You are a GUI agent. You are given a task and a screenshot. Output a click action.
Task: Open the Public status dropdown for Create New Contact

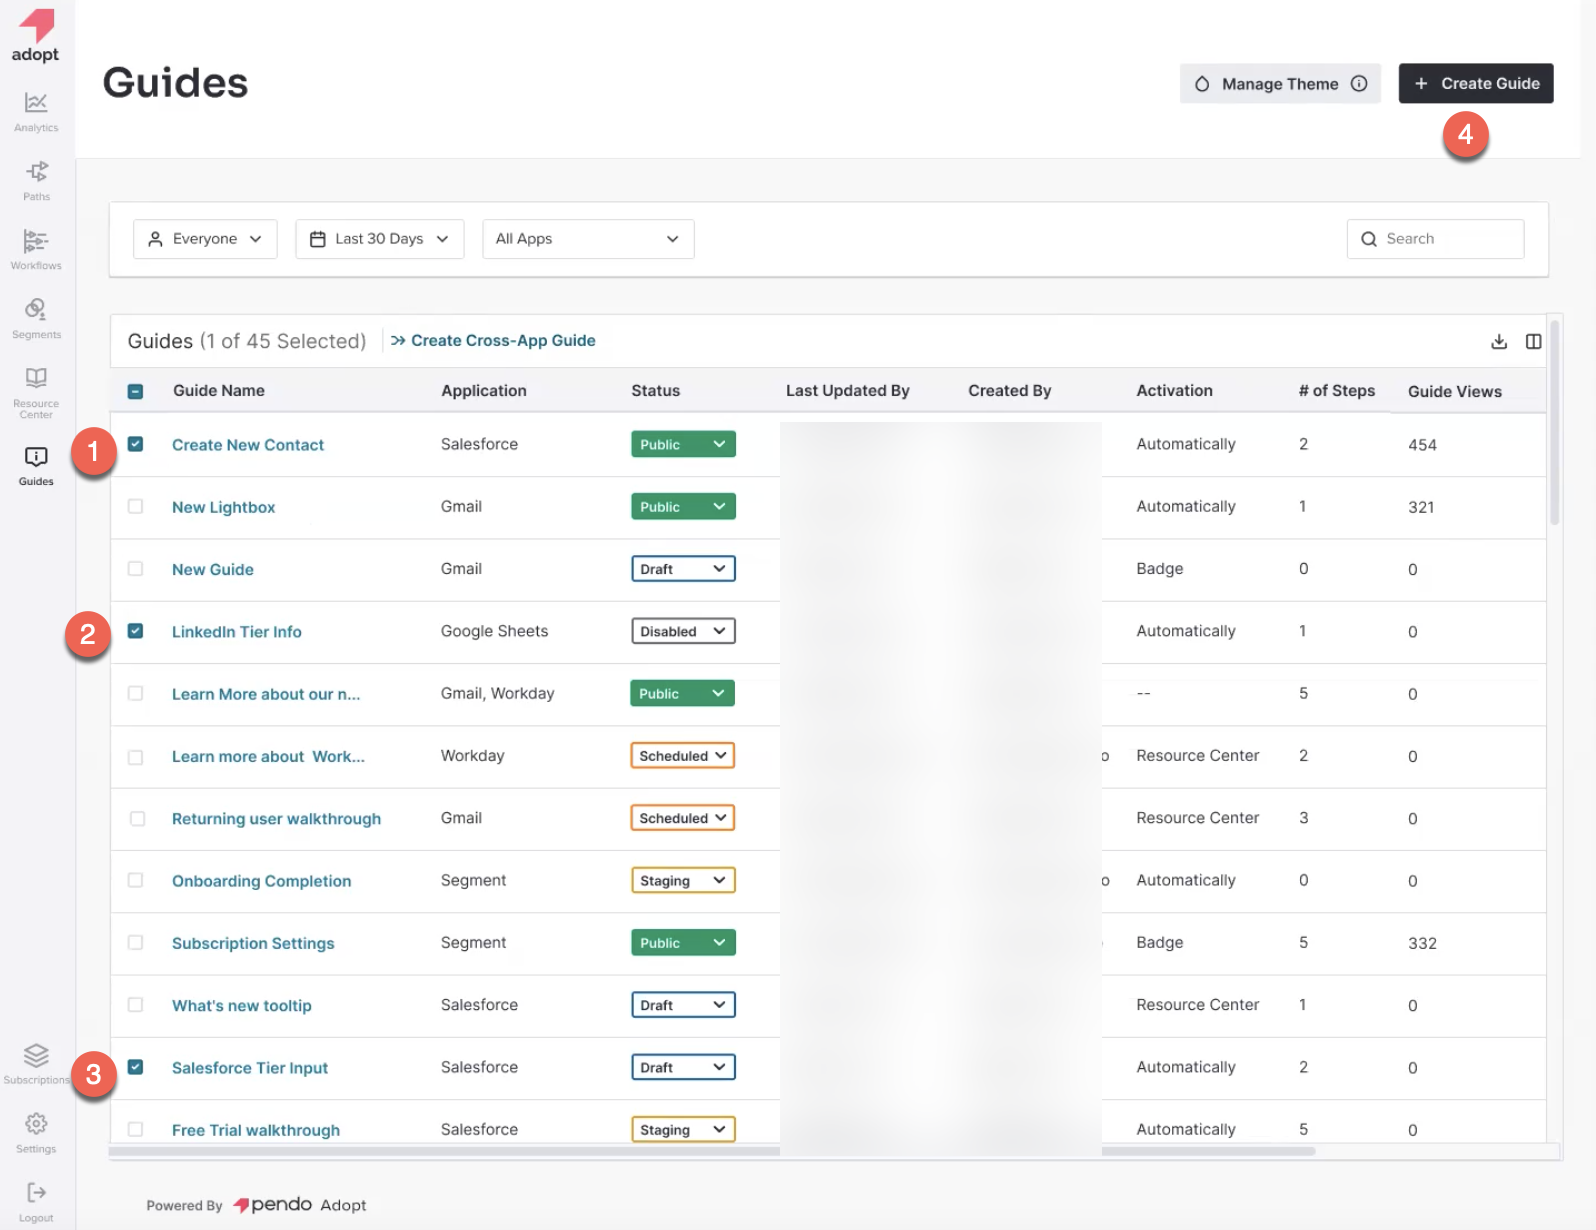click(x=683, y=444)
